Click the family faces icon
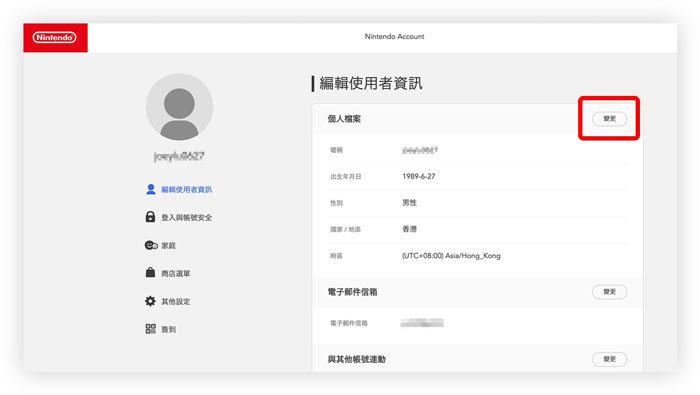Viewport: 700px width, 395px height. coord(151,245)
